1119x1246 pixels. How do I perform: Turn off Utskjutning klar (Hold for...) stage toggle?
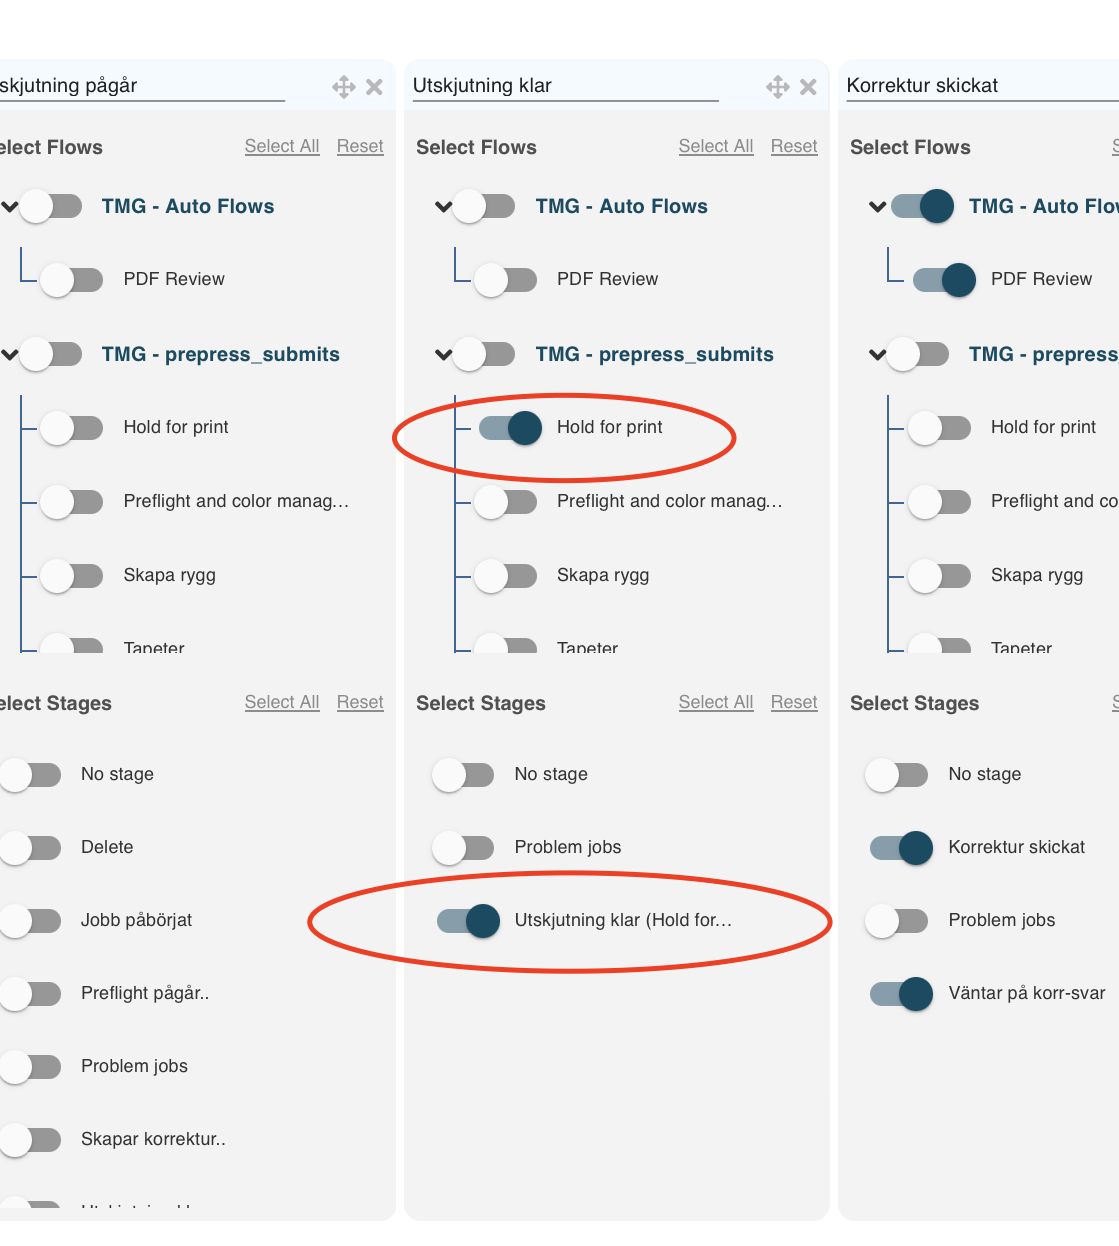click(468, 921)
